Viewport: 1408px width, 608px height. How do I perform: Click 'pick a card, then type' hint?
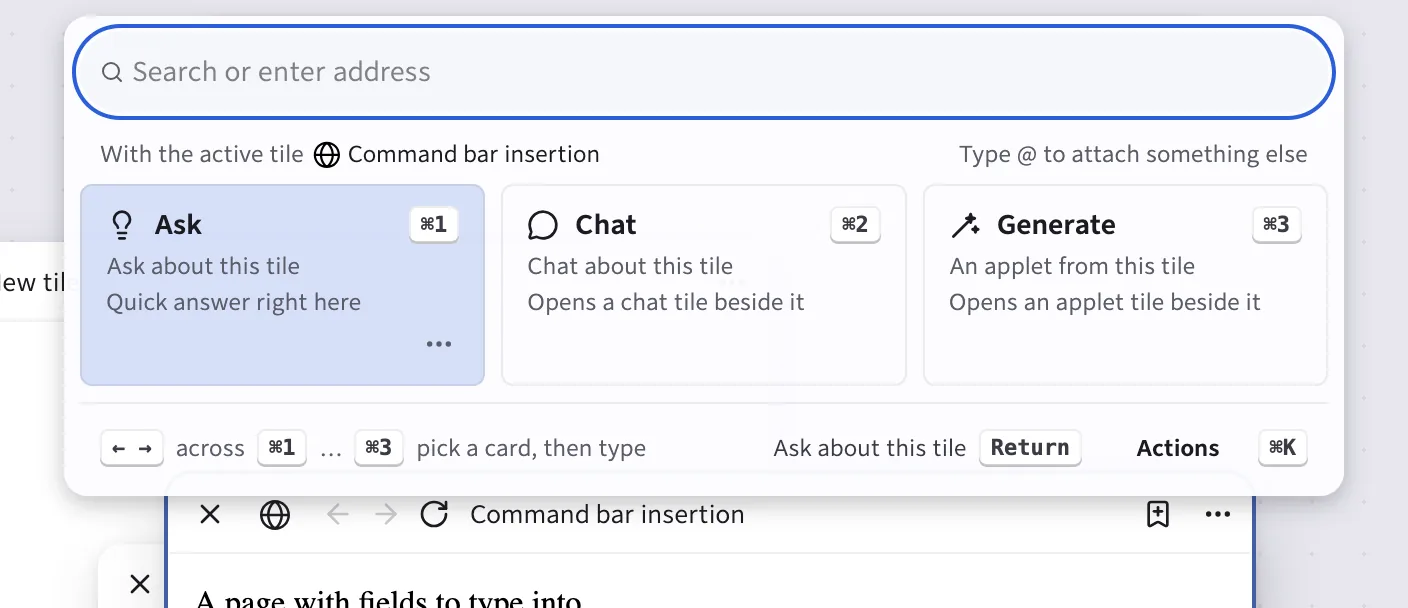(x=531, y=448)
